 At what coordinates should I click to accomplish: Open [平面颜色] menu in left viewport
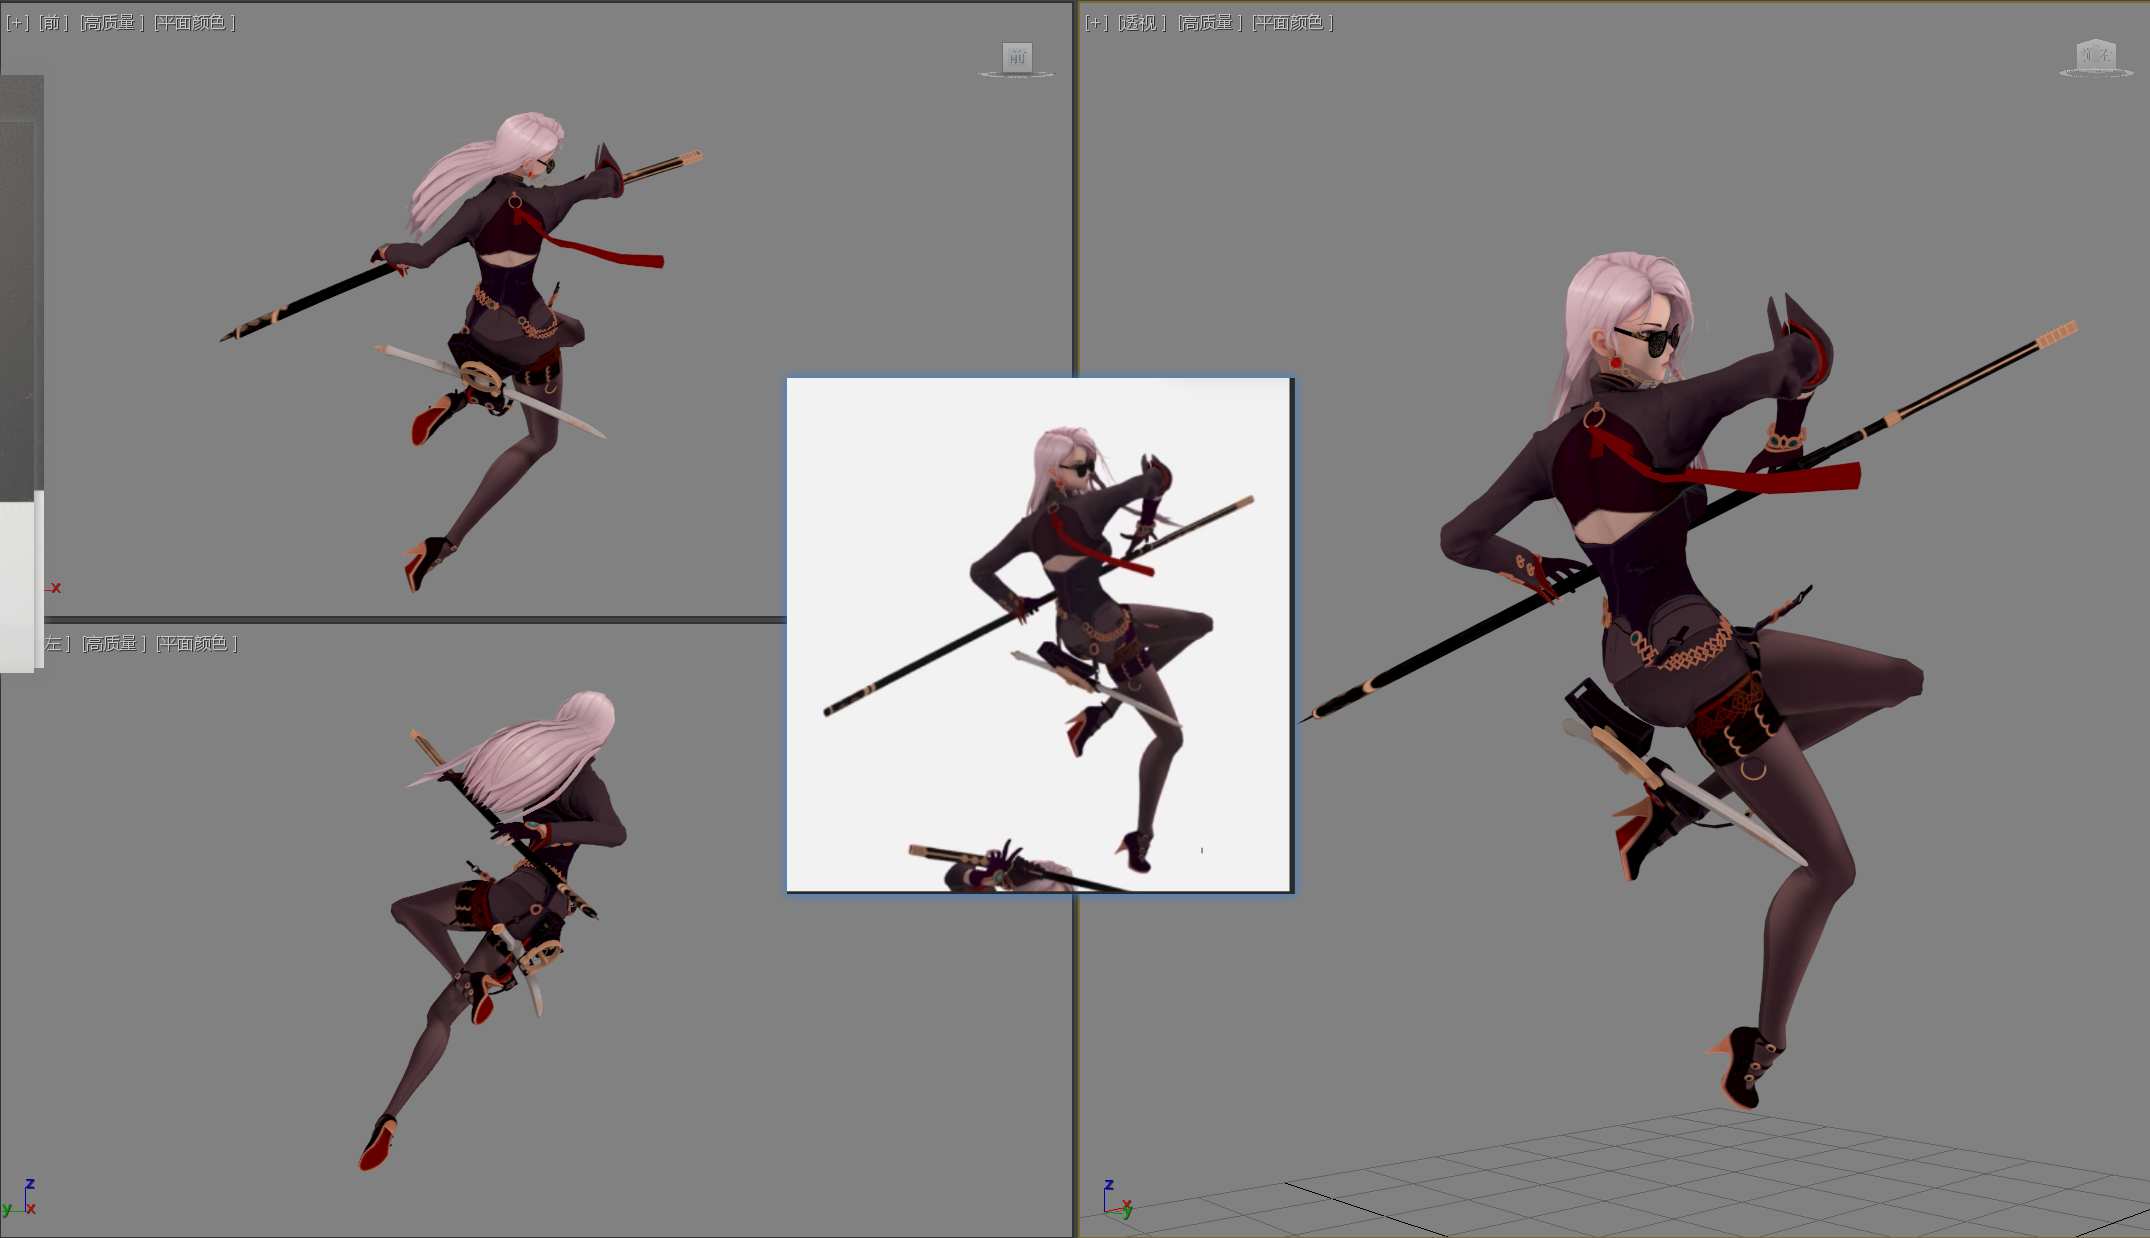point(196,644)
